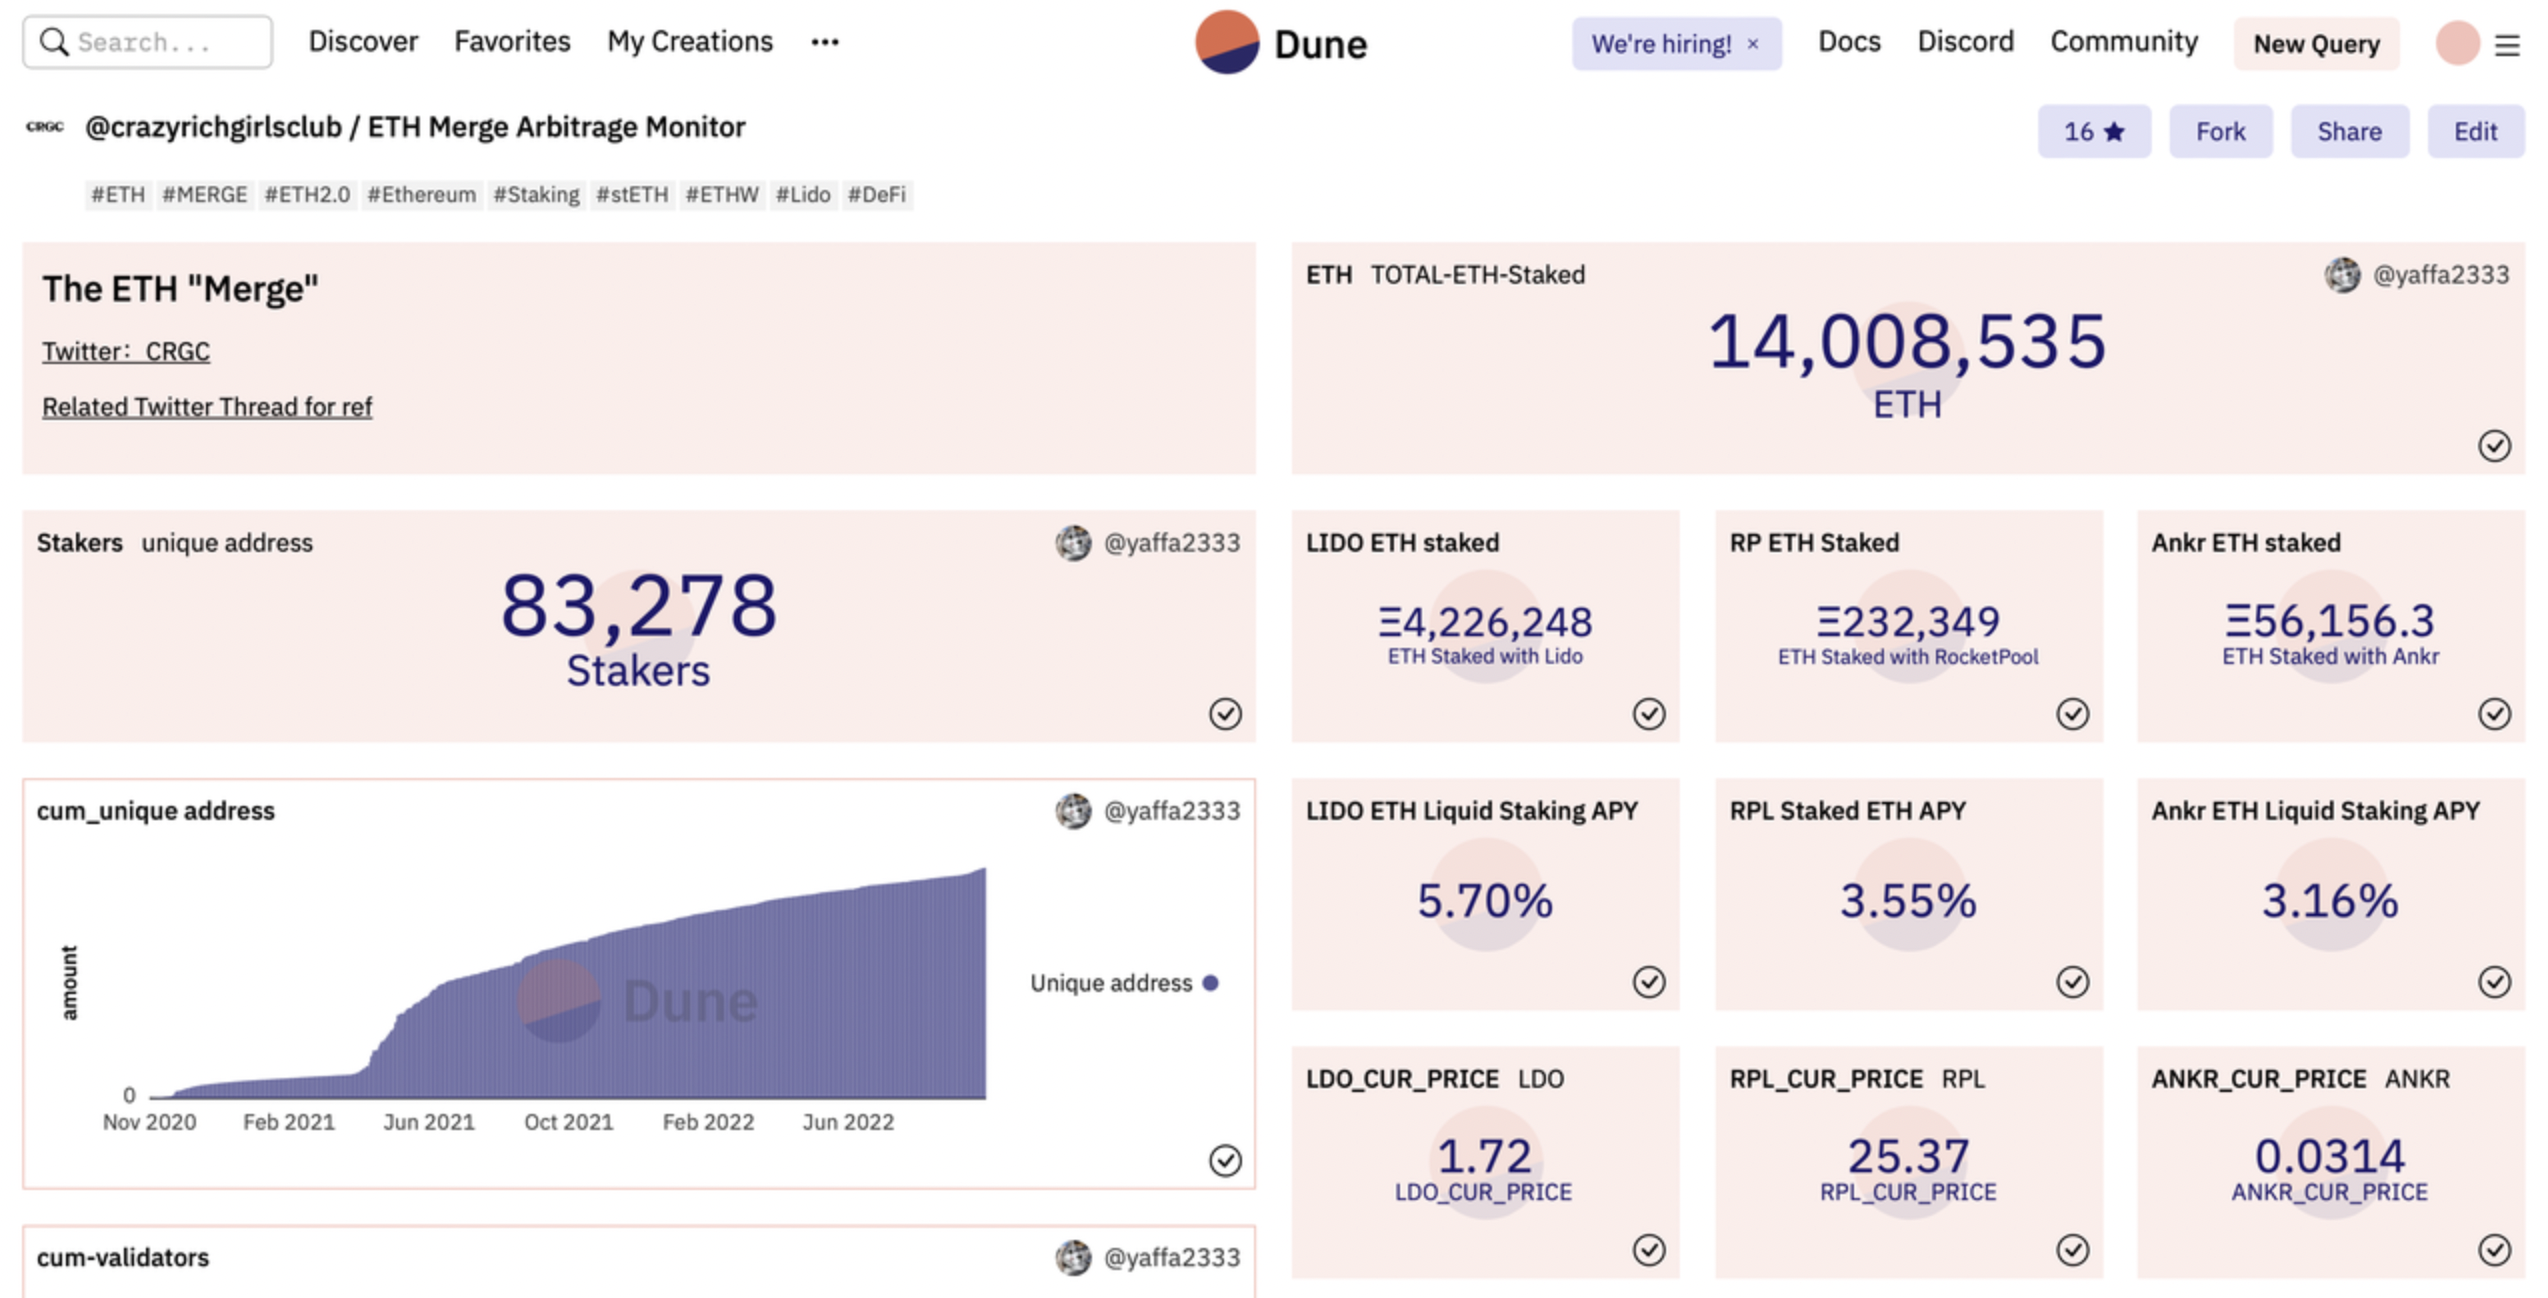This screenshot has width=2548, height=1298.
Task: Open the three-dots more menu
Action: (825, 42)
